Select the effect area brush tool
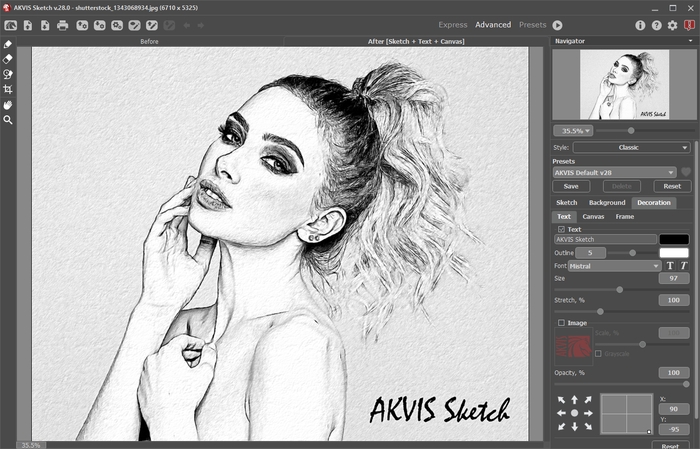Image resolution: width=700 pixels, height=449 pixels. tap(8, 74)
